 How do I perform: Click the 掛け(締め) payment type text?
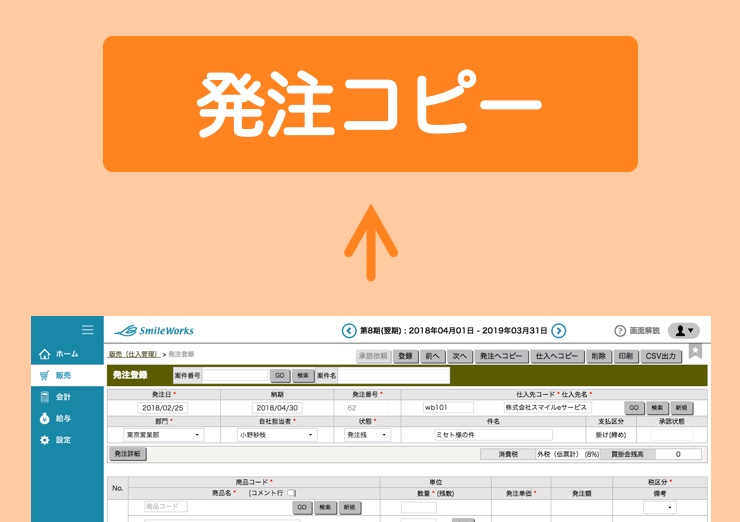click(611, 435)
